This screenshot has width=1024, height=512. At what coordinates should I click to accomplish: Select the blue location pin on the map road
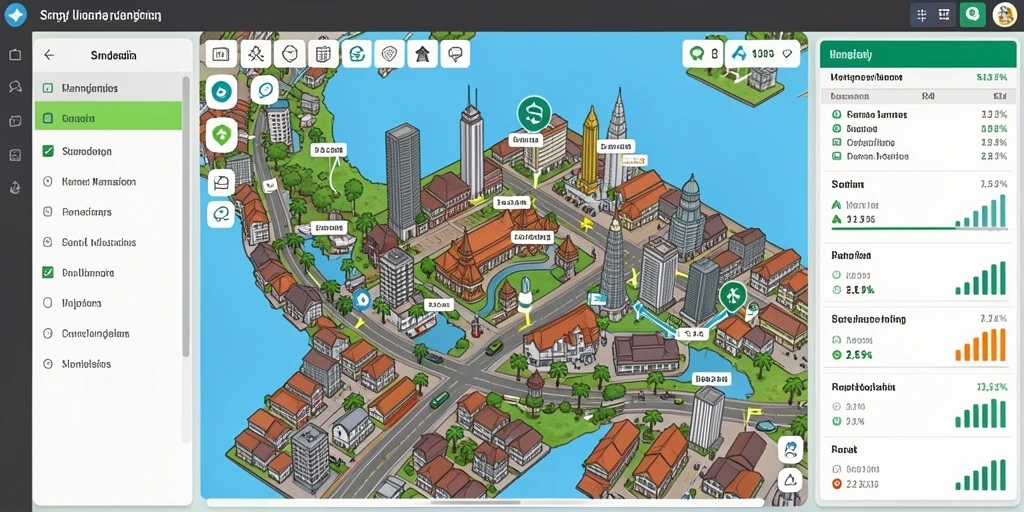click(x=362, y=300)
